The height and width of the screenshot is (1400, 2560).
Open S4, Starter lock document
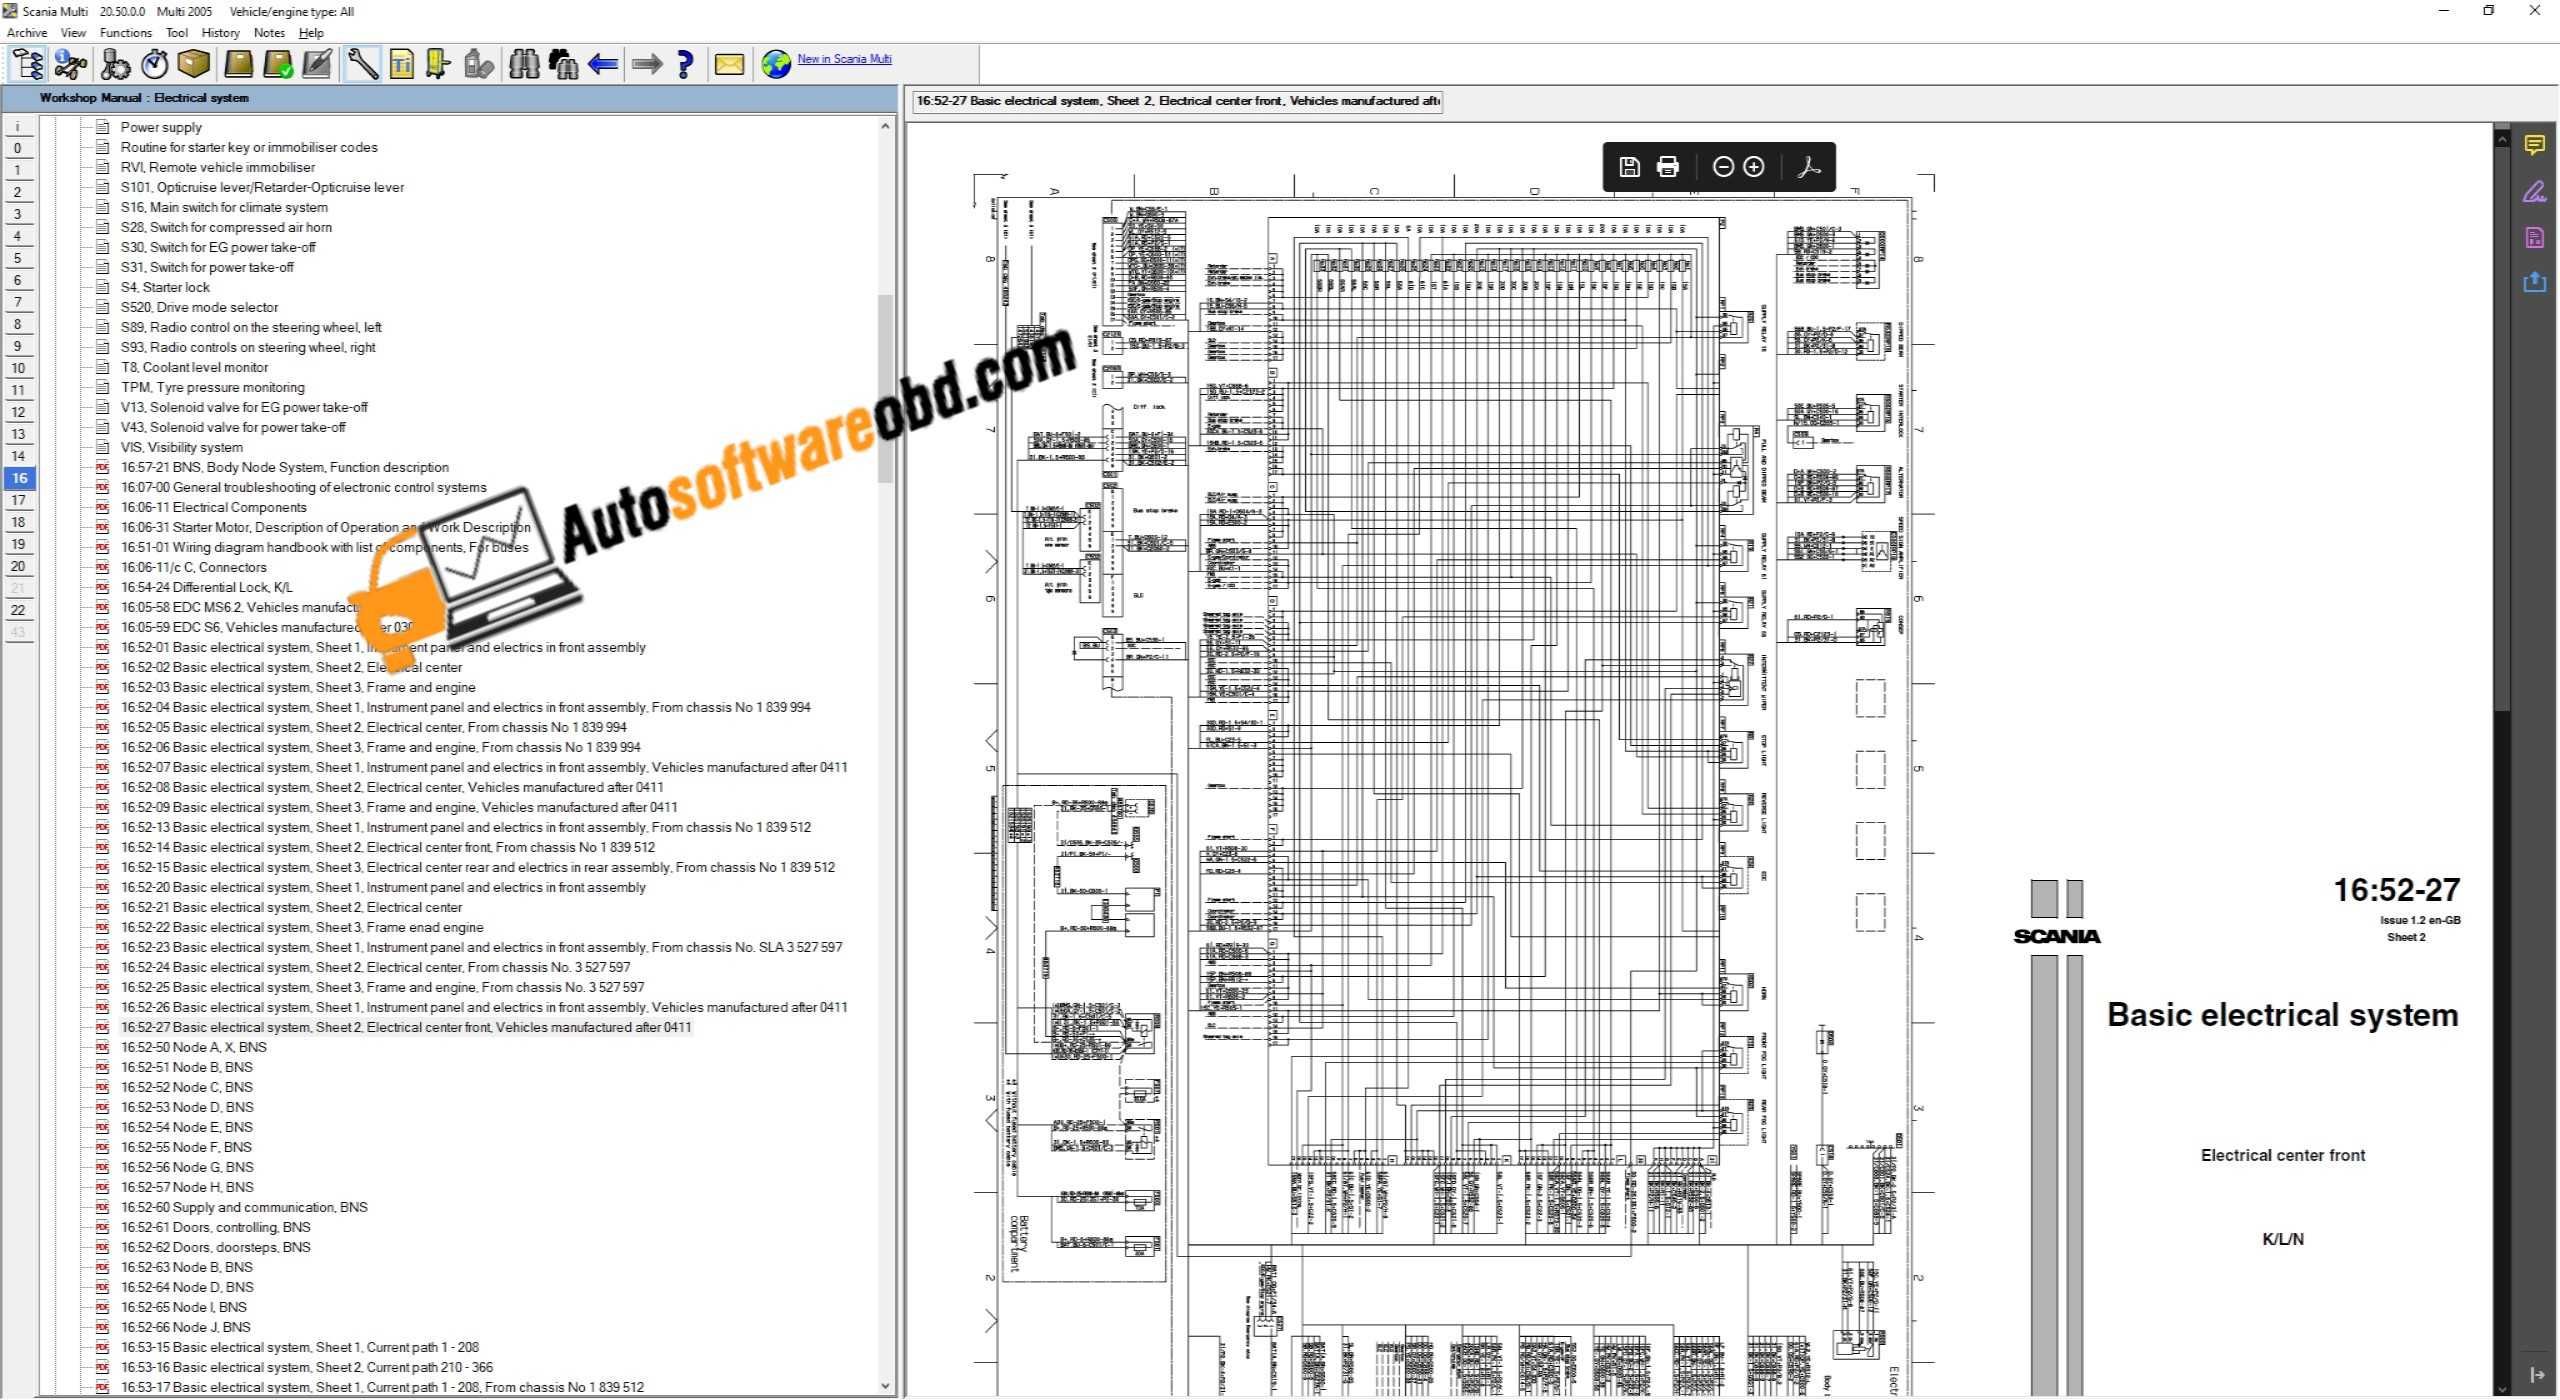pos(165,287)
